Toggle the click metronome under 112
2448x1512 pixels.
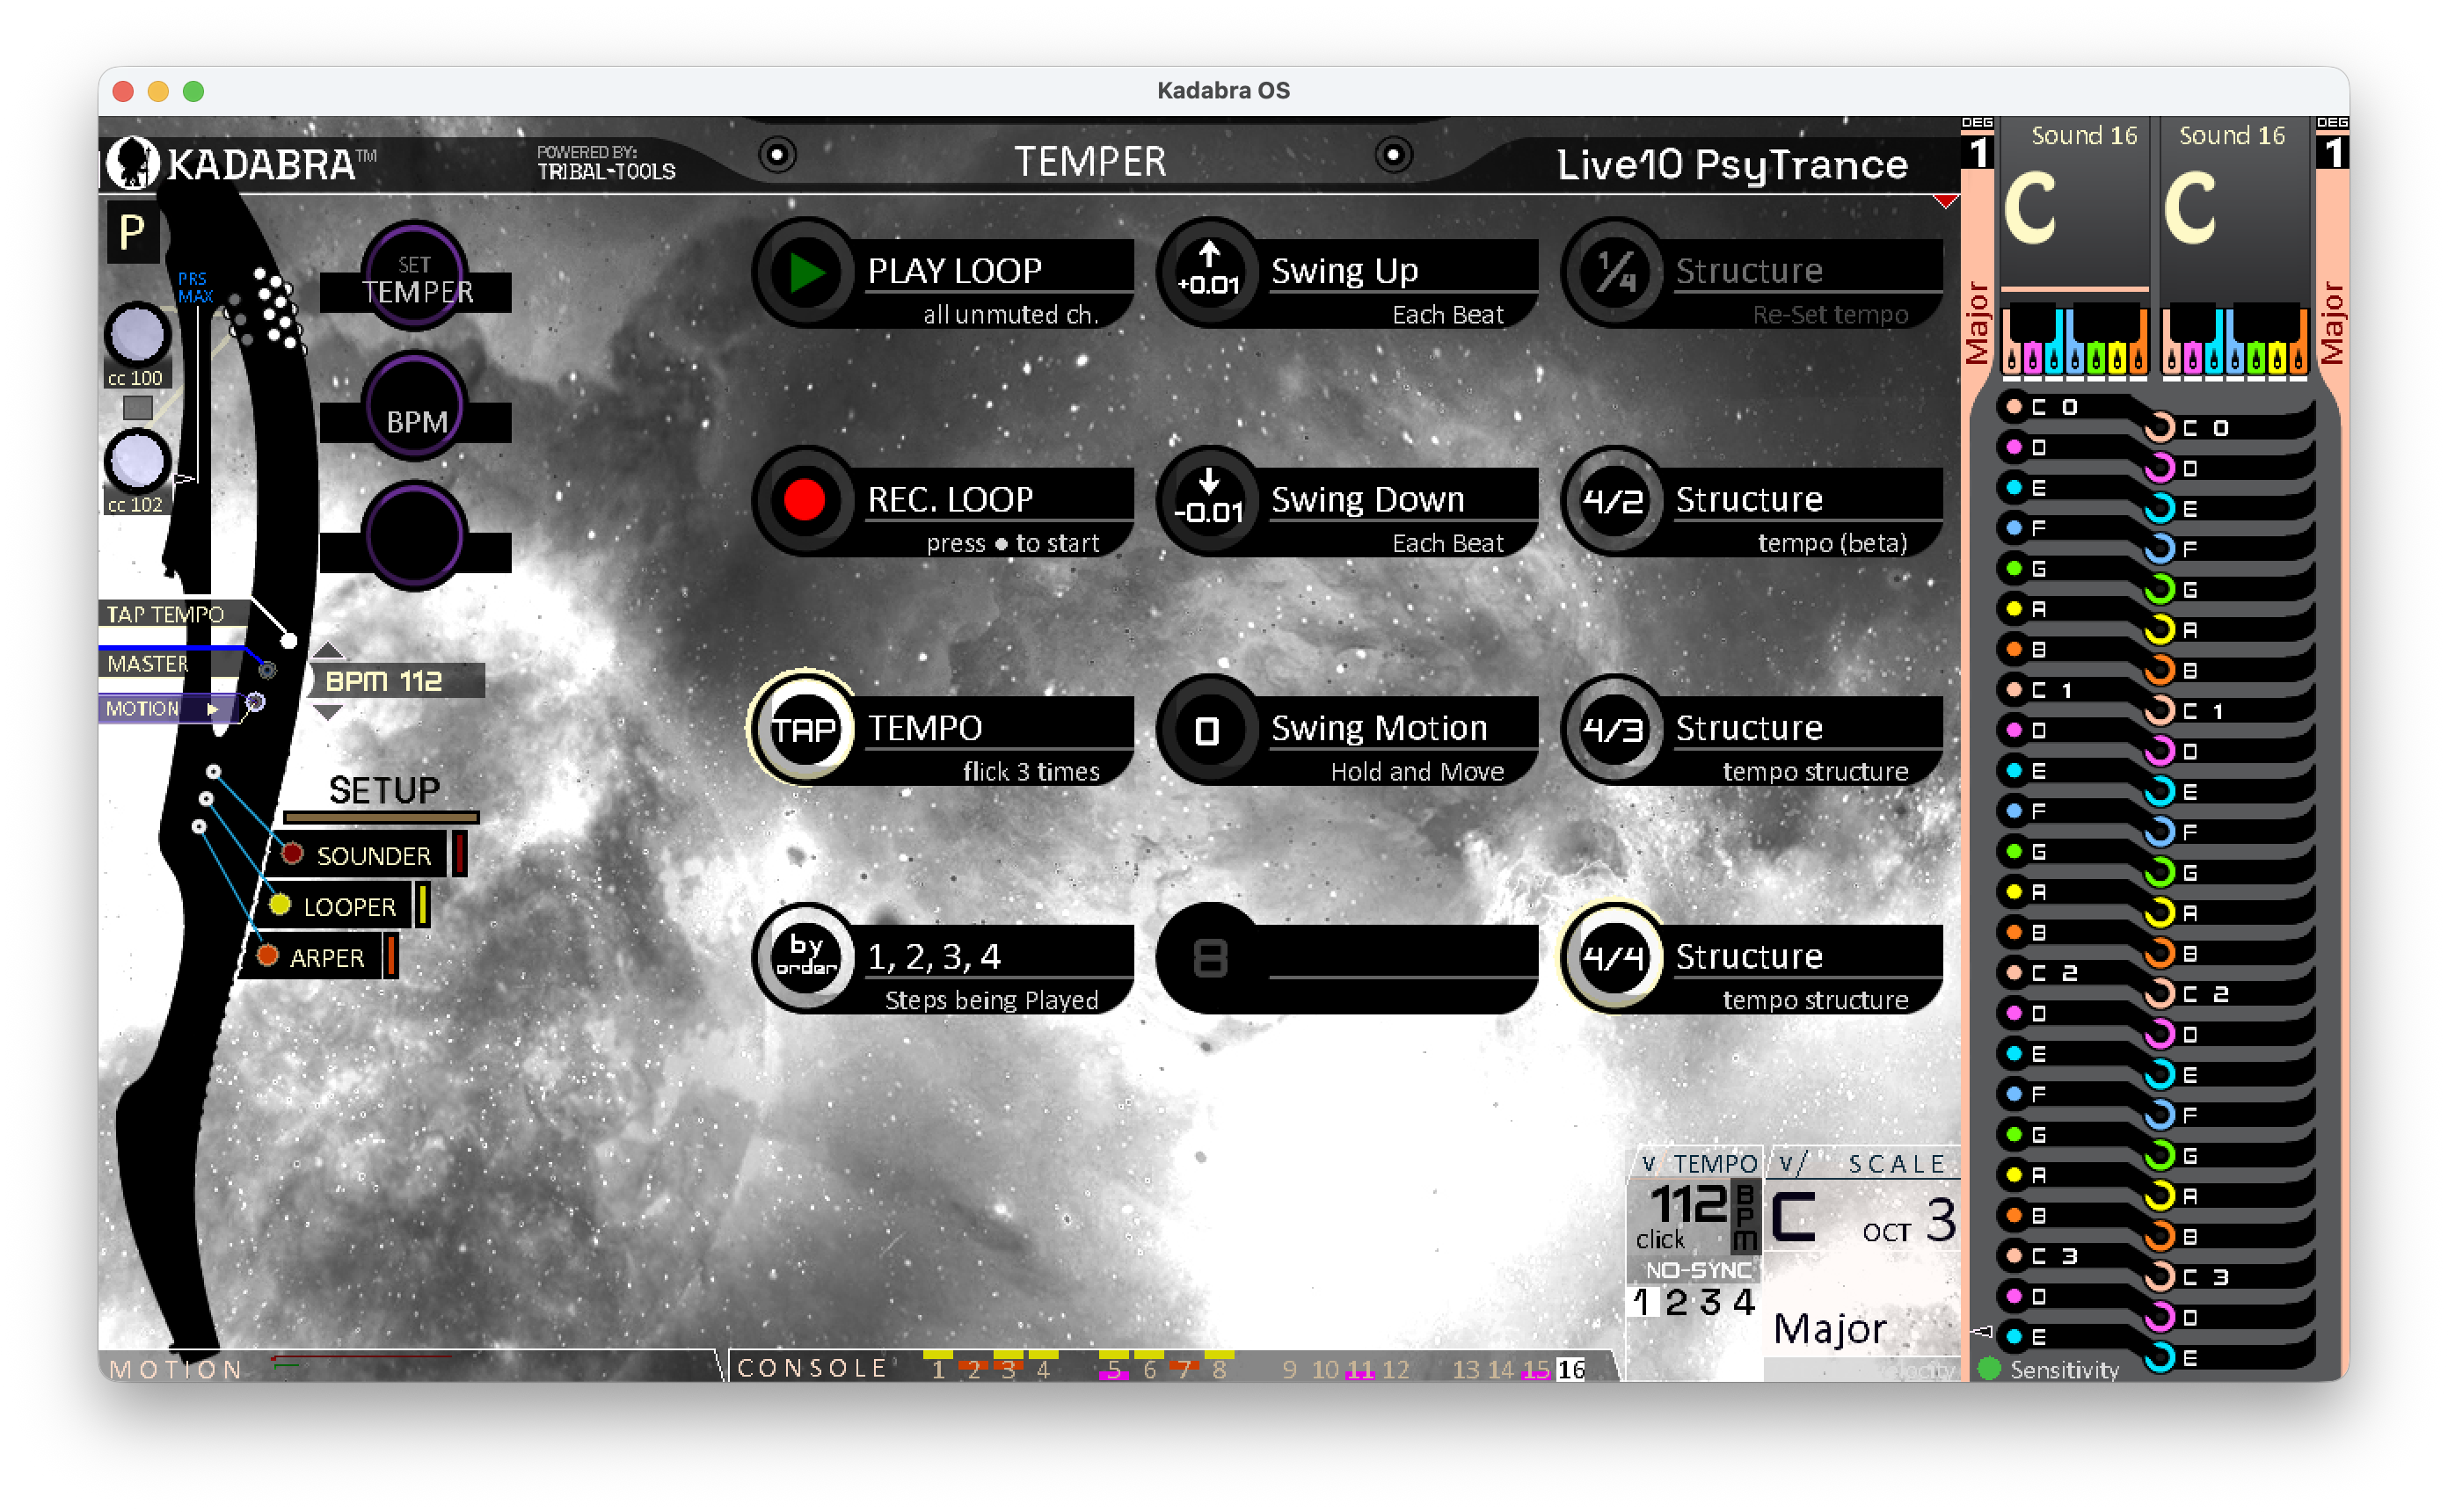click(x=1660, y=1240)
